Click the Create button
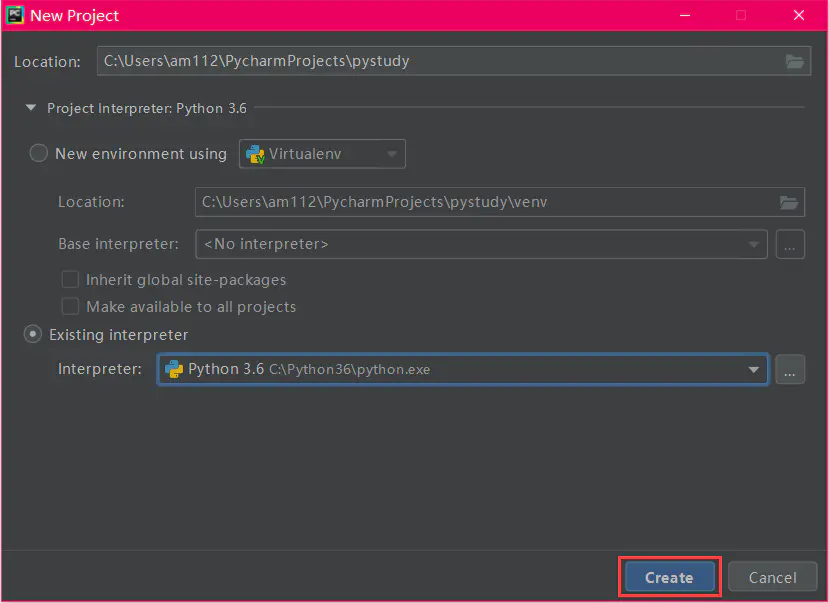 pyautogui.click(x=669, y=577)
